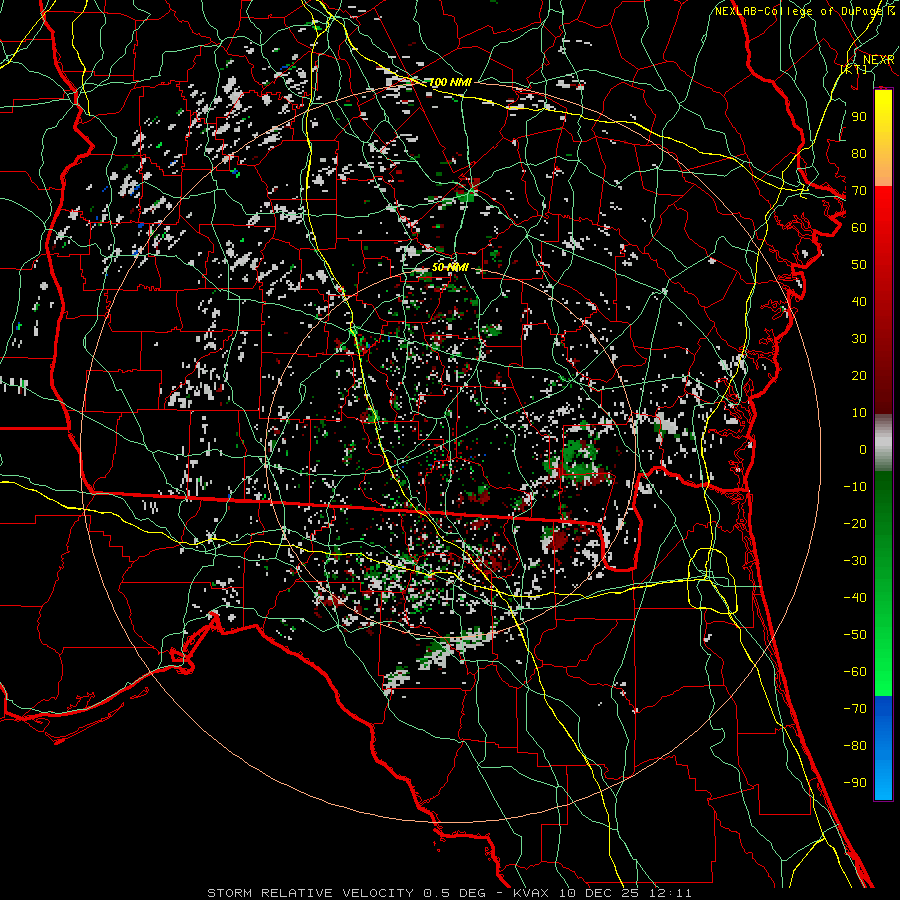Pick the gray zero-velocity color bar segment
Image resolution: width=900 pixels, height=900 pixels.
(883, 442)
